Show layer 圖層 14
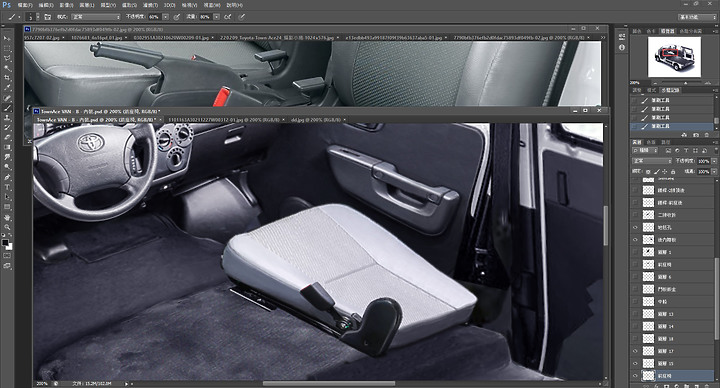This screenshot has height=388, width=720. click(636, 326)
